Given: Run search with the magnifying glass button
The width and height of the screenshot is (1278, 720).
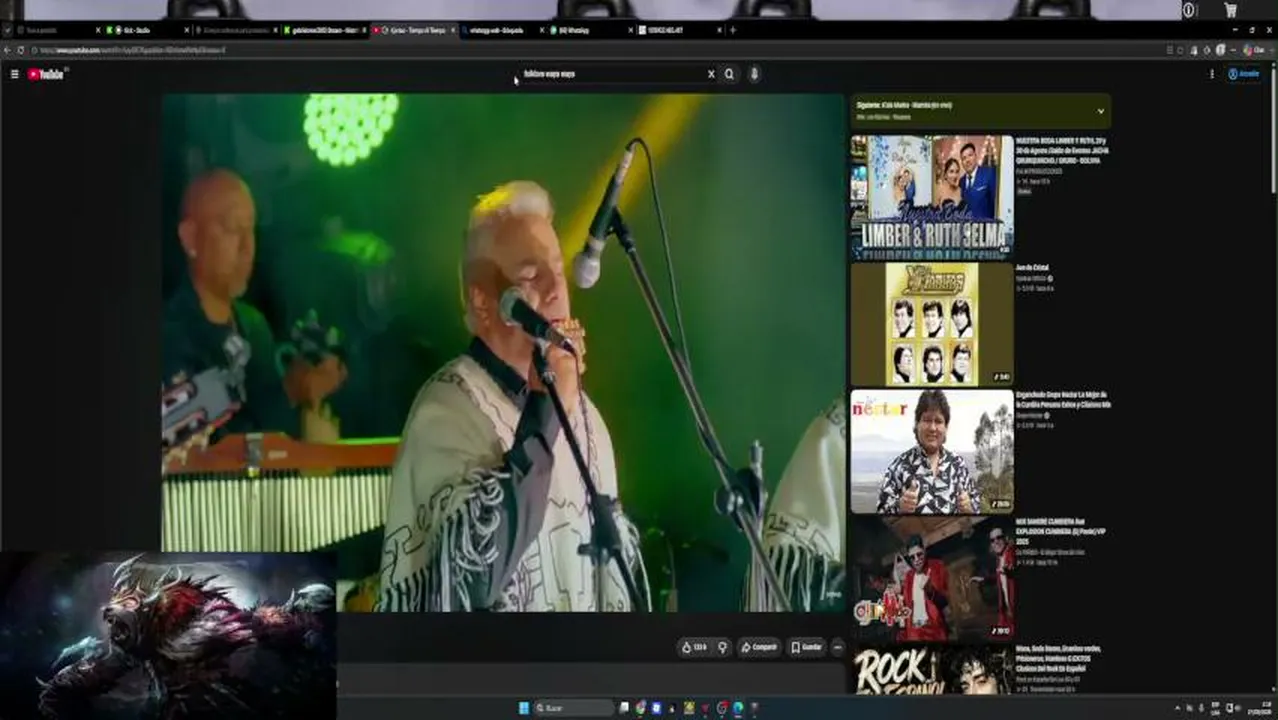Looking at the screenshot, I should click(729, 74).
